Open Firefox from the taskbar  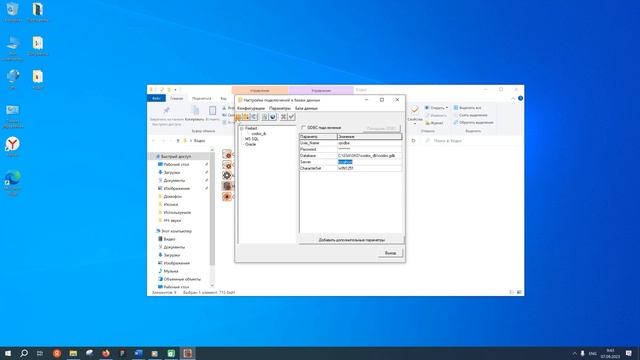(106, 353)
